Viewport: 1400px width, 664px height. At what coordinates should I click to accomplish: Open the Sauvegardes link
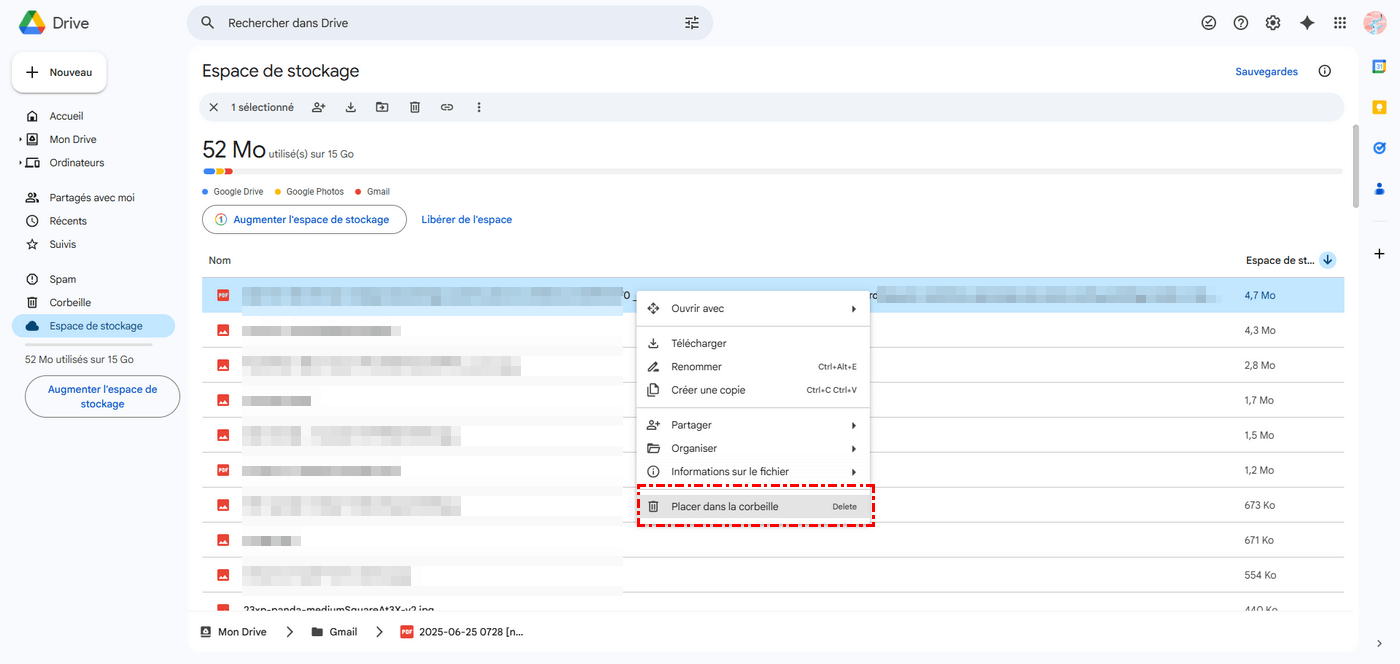click(1266, 71)
